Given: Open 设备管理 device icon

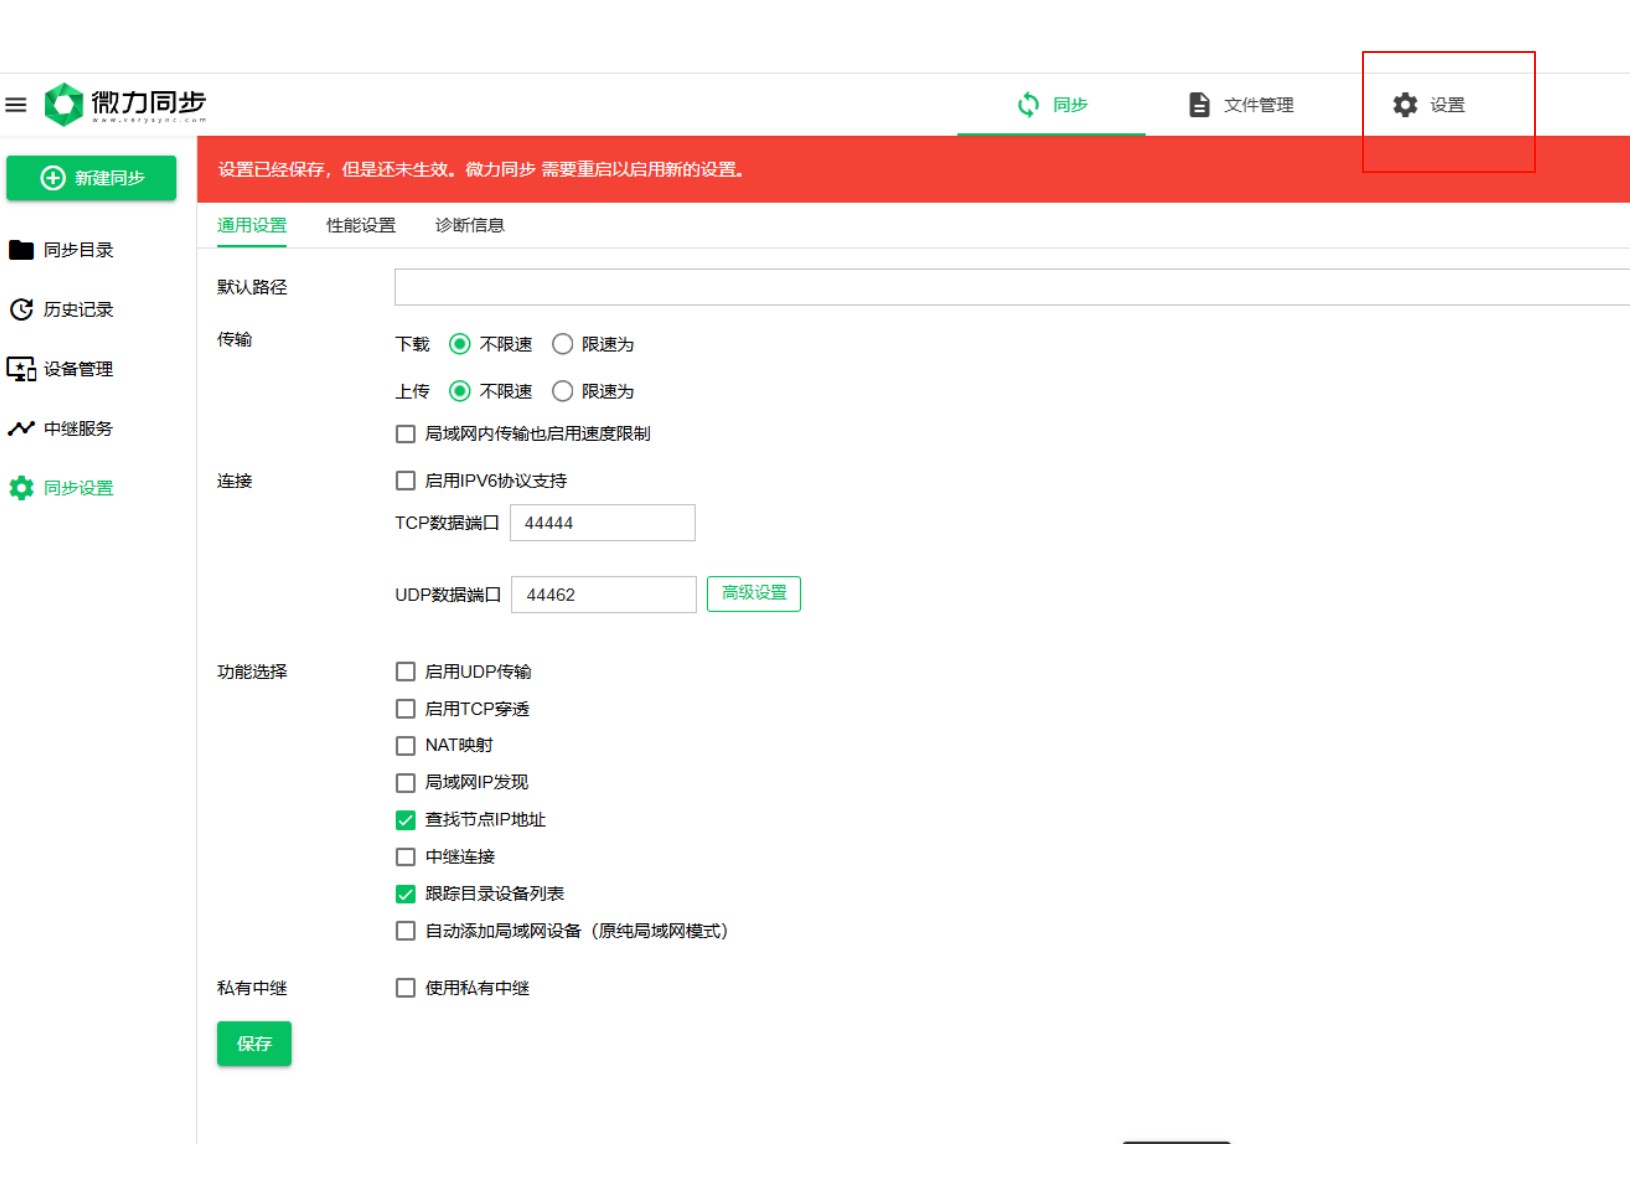Looking at the screenshot, I should click(x=21, y=369).
